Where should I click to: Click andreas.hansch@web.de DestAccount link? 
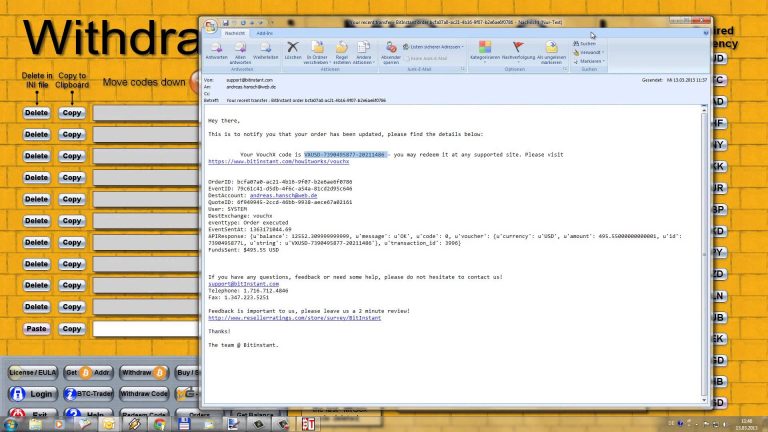(283, 195)
